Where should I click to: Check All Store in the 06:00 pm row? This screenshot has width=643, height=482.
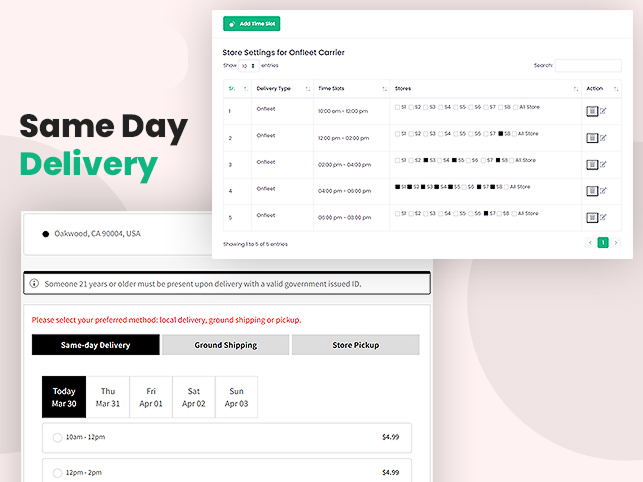[x=514, y=213]
